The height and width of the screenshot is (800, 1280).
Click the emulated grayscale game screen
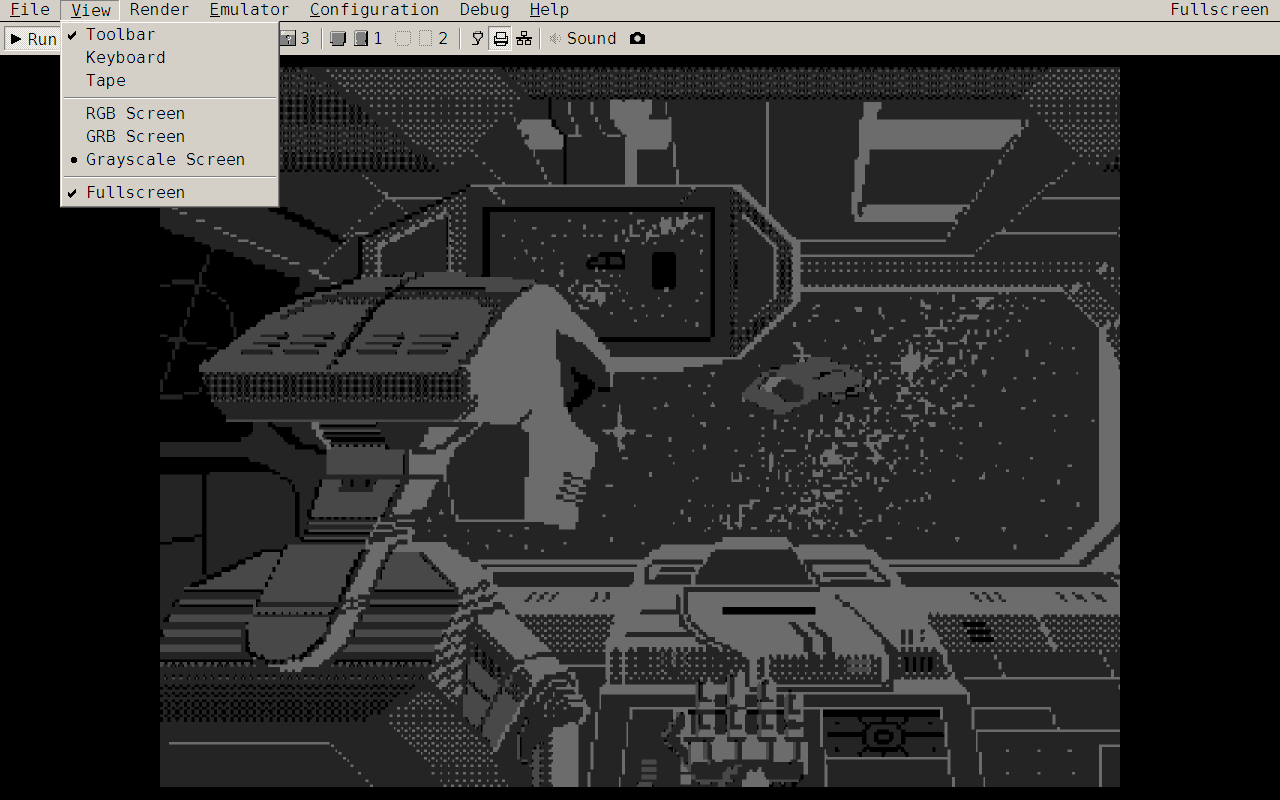pos(640,427)
